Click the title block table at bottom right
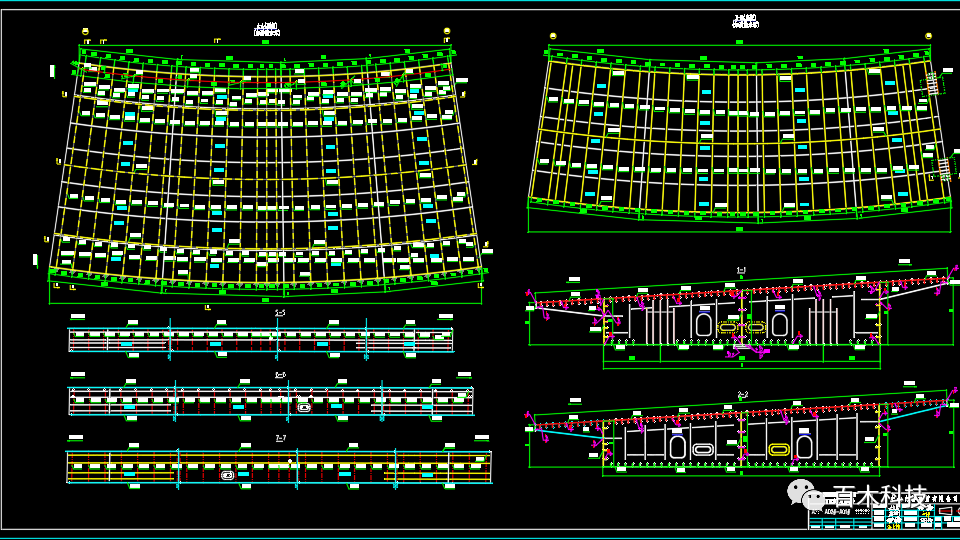This screenshot has height=540, width=960. coord(882,515)
